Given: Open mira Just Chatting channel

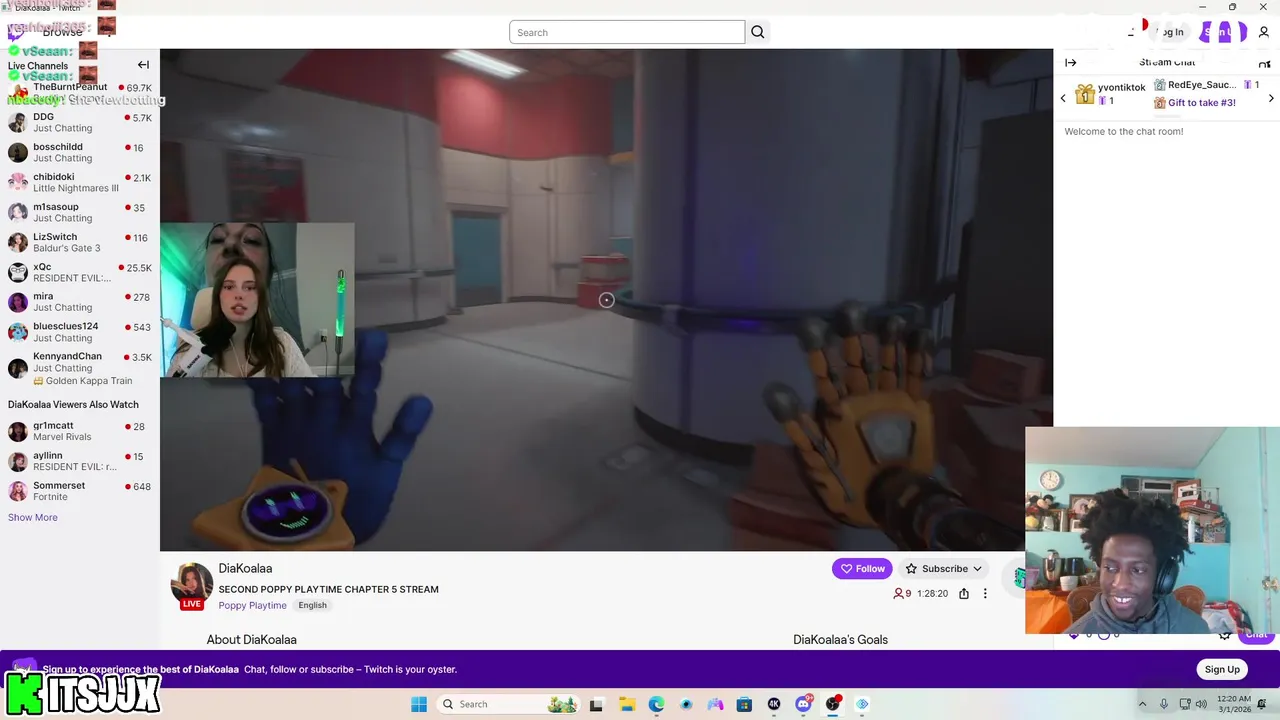Looking at the screenshot, I should pyautogui.click(x=80, y=302).
